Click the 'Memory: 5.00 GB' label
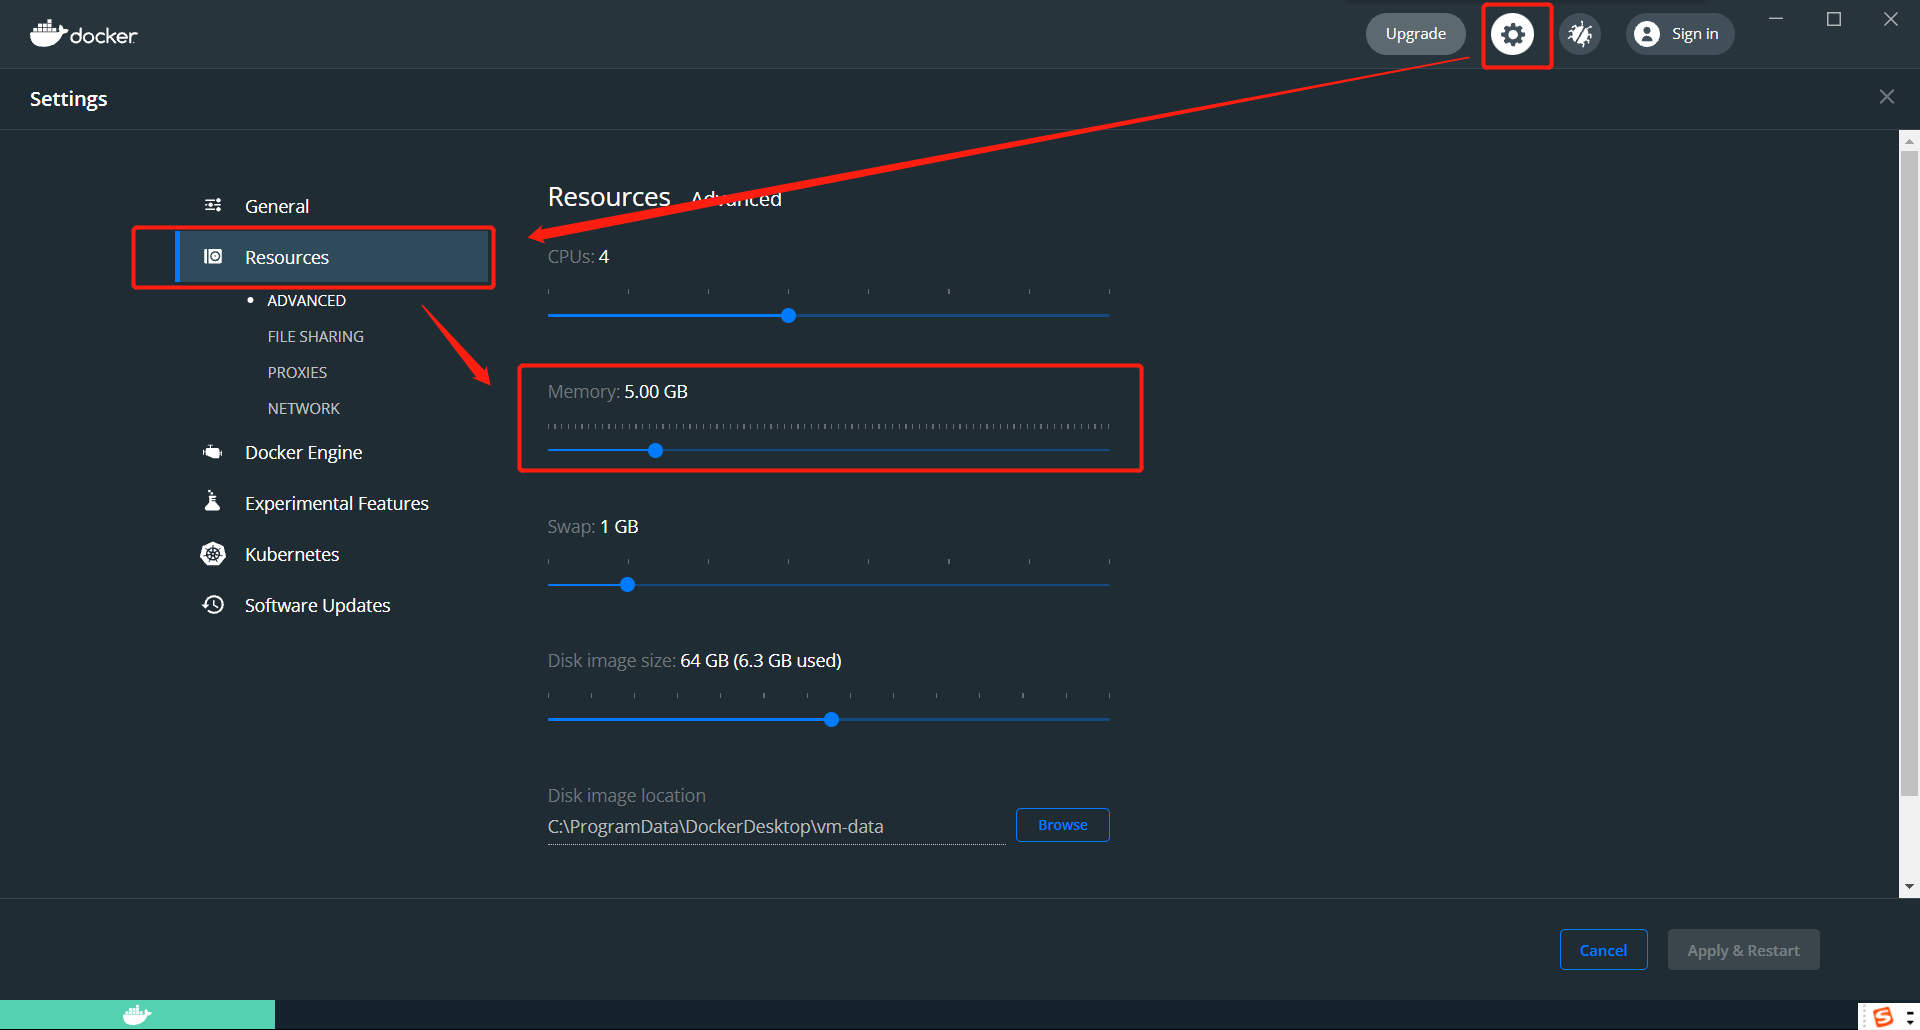This screenshot has height=1030, width=1920. [617, 391]
